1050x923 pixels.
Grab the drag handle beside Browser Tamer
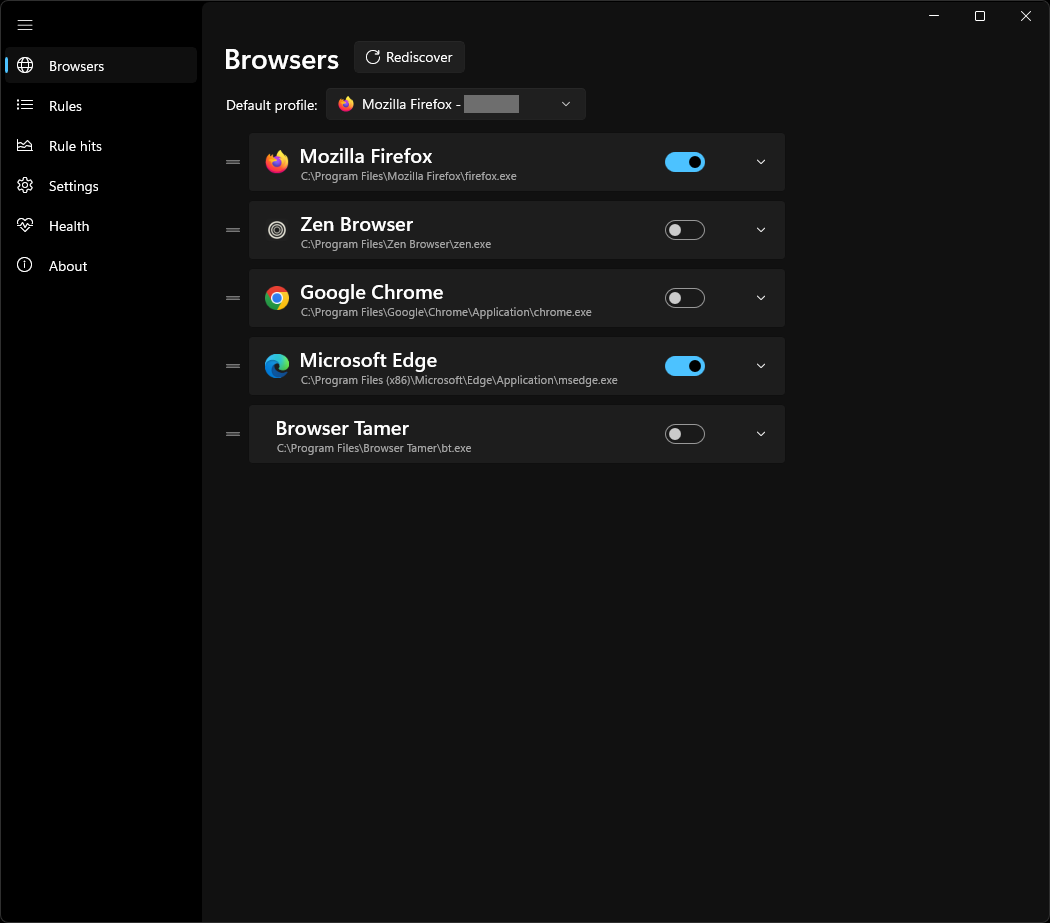(233, 434)
